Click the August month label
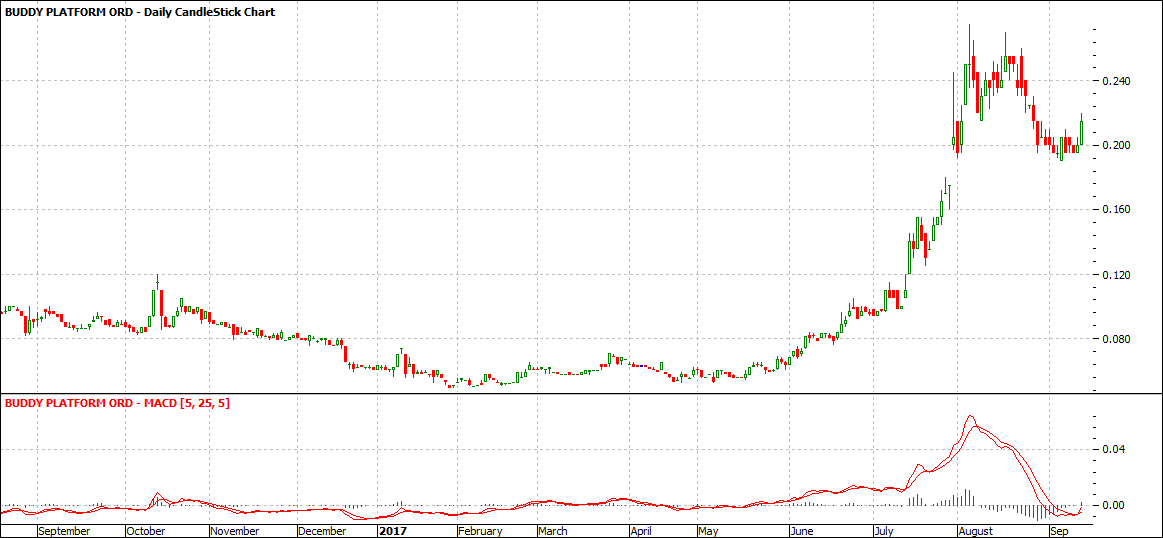Screen dimensions: 1163x538 (975, 531)
